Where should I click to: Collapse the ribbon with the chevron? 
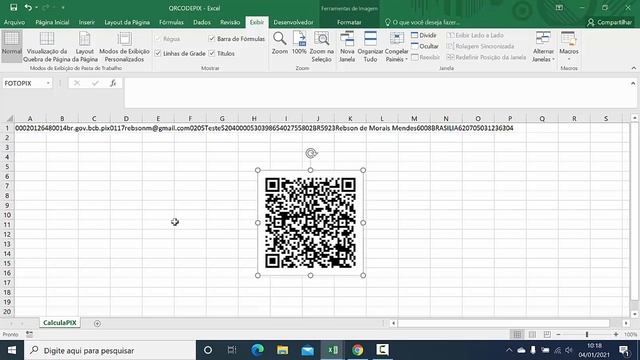(x=633, y=68)
